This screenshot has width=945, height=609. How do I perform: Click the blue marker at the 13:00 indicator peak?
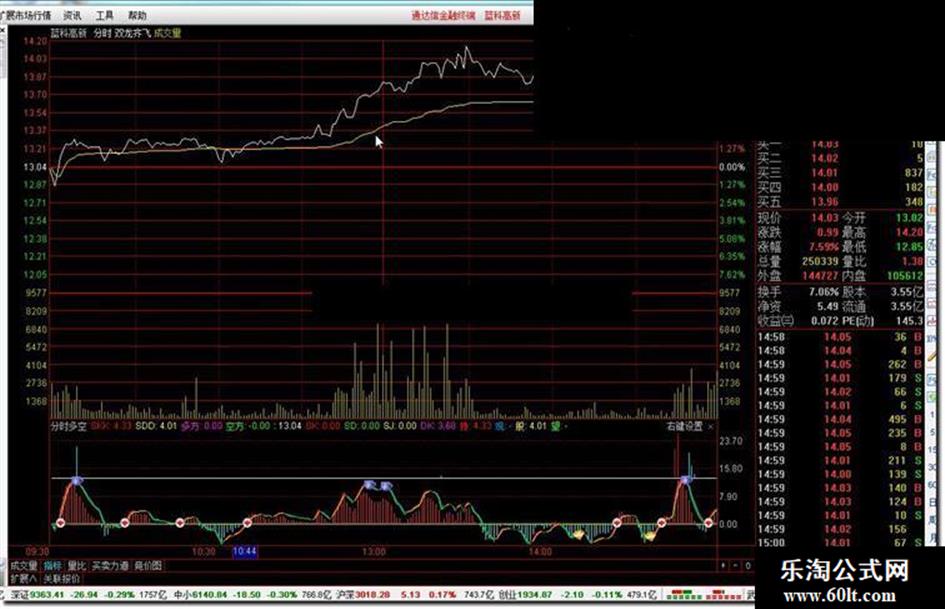pos(370,484)
